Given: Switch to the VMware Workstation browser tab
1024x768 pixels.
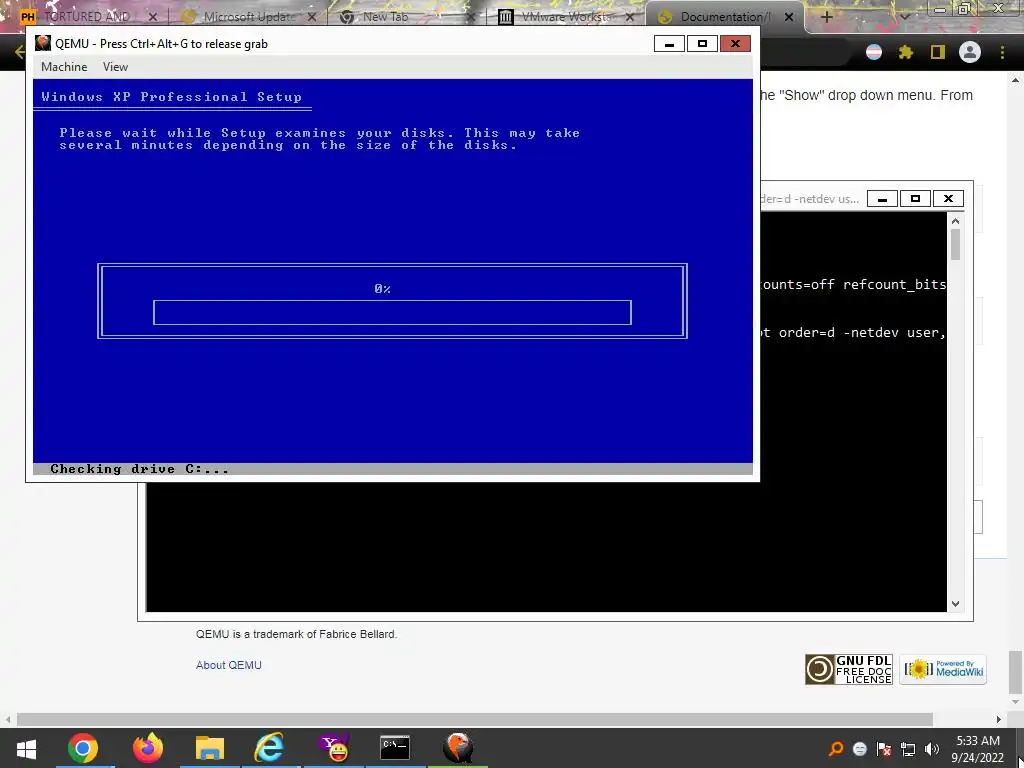Looking at the screenshot, I should coord(565,16).
